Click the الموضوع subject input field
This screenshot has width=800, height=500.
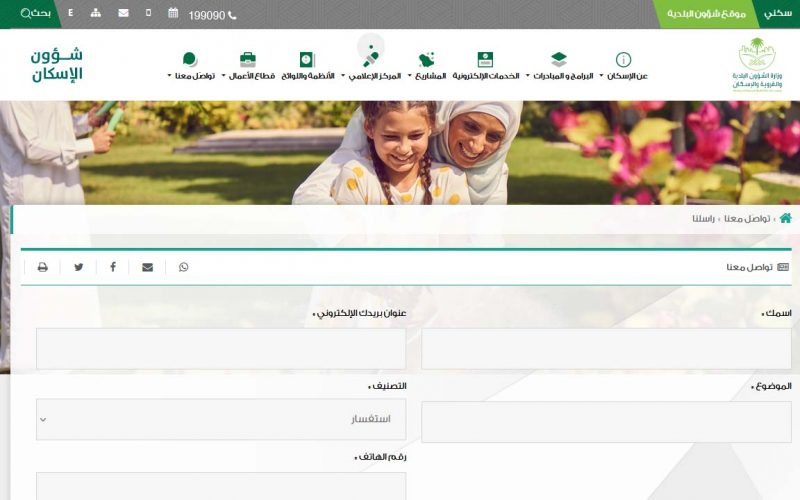(x=606, y=421)
